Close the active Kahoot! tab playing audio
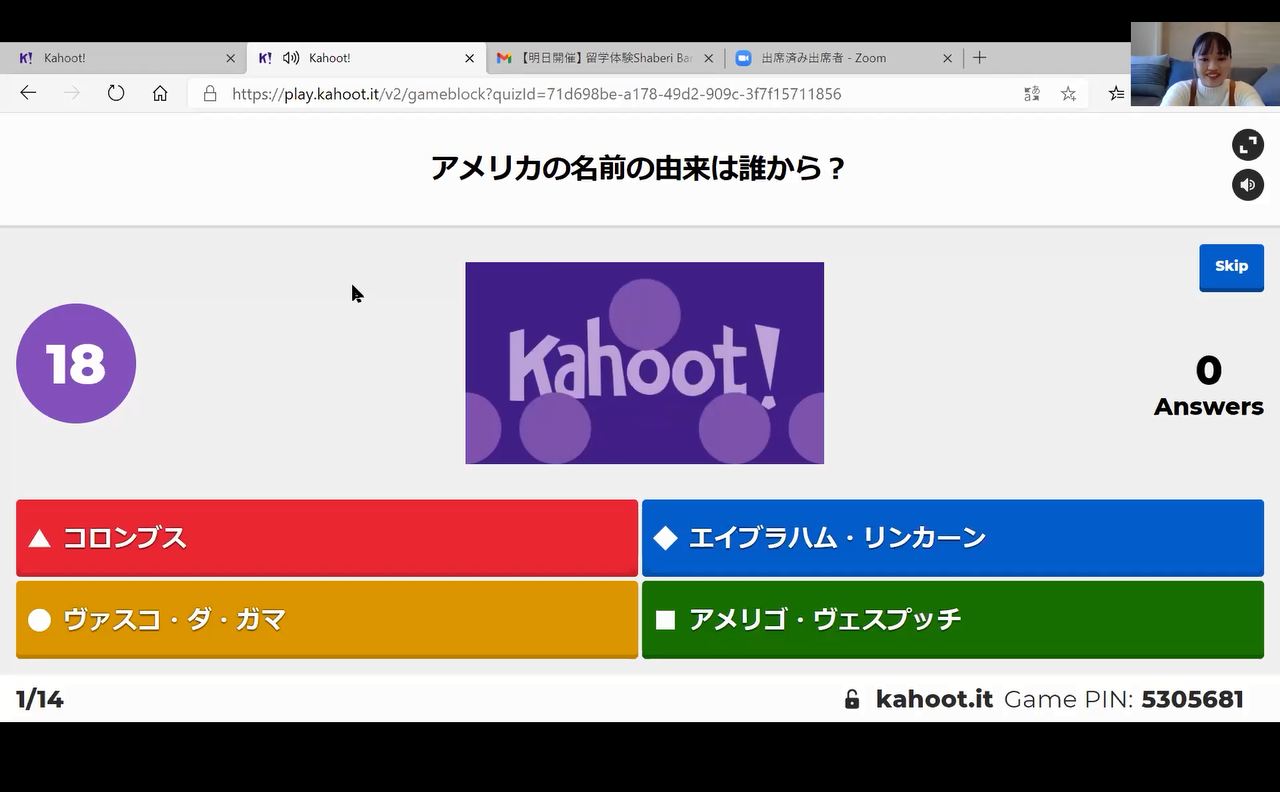Screen dimensions: 1280x792 [470, 58]
